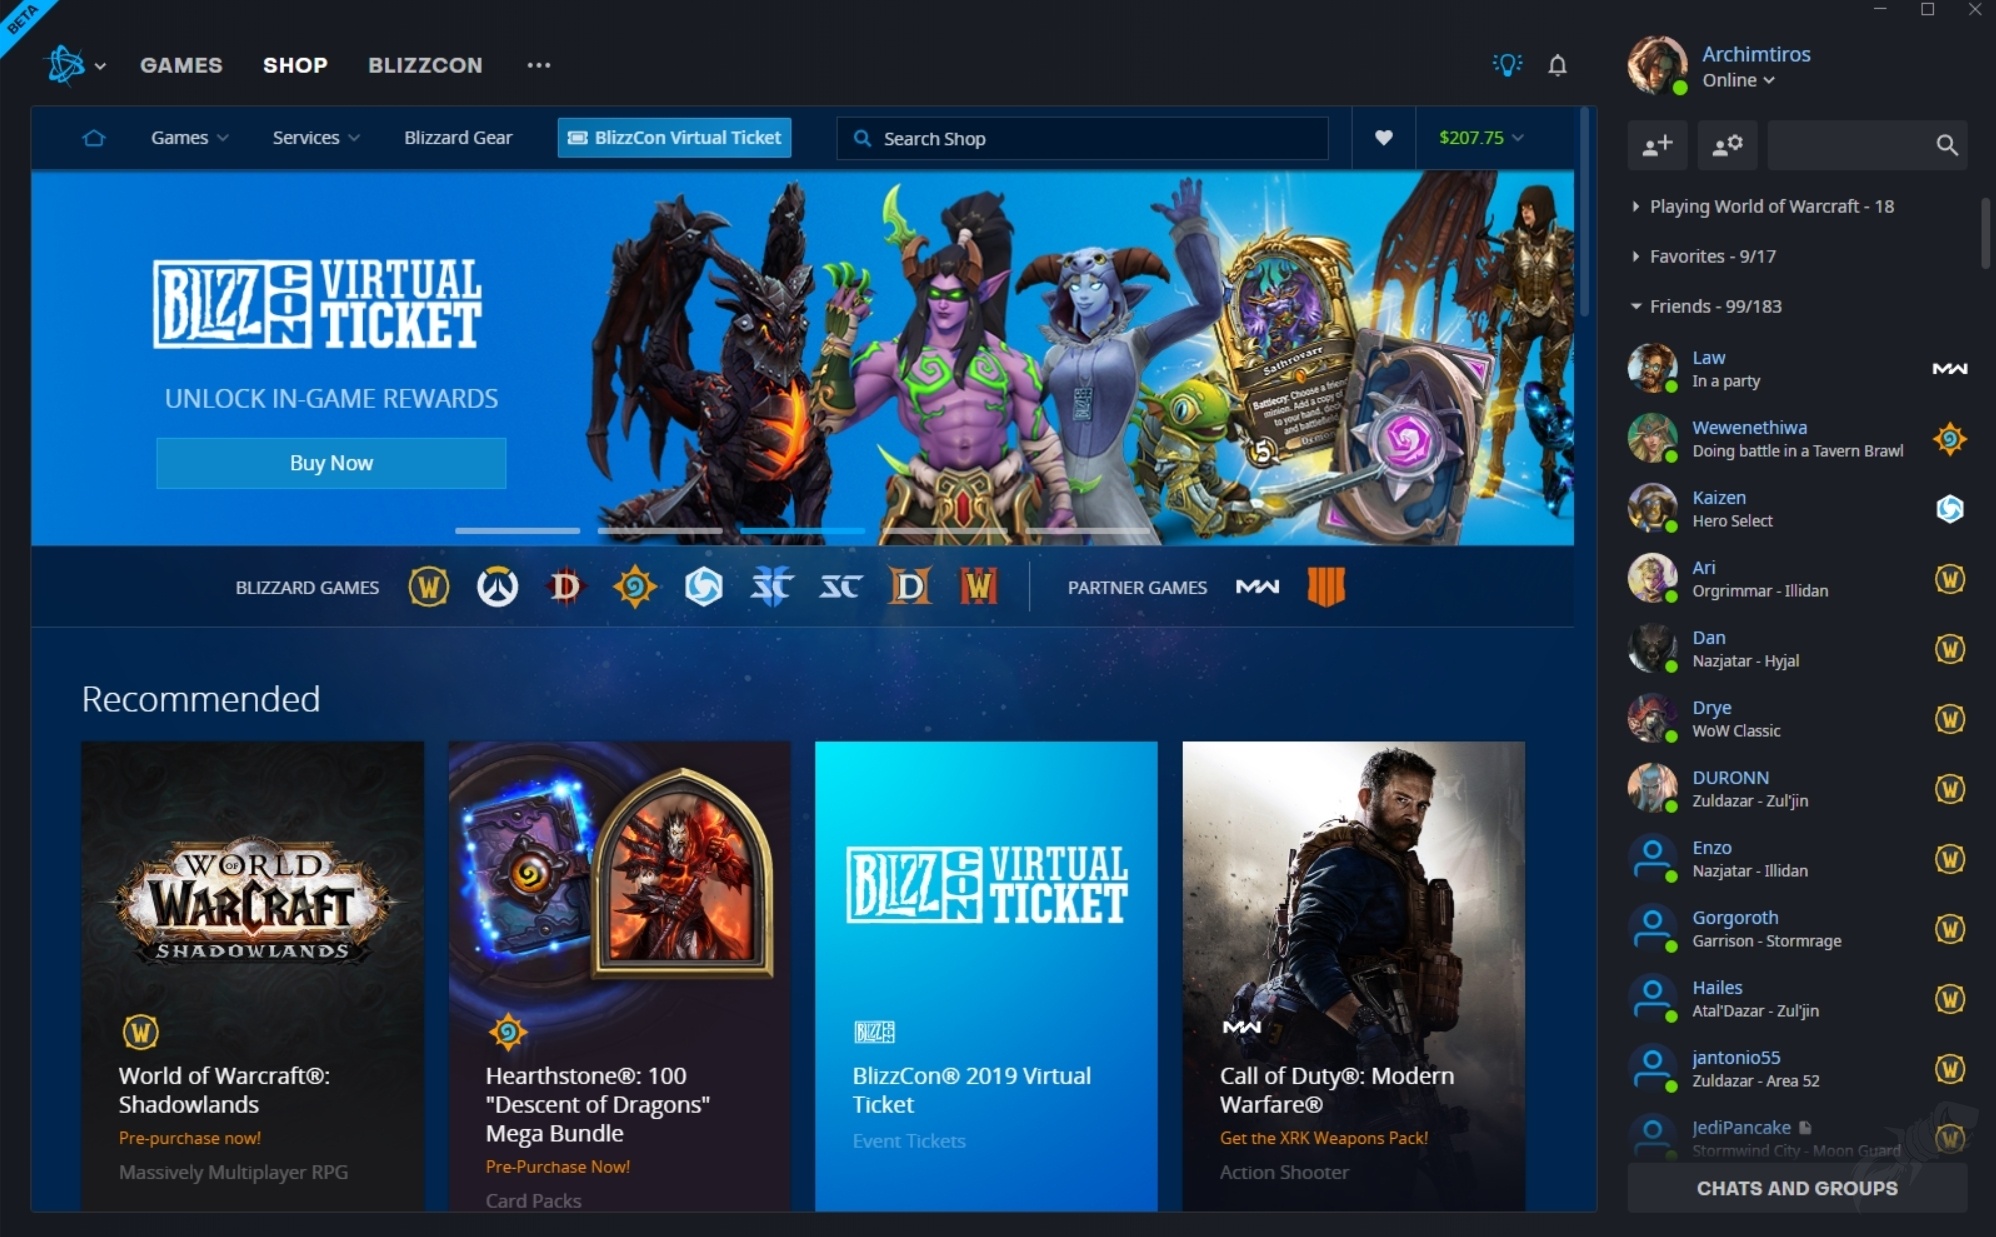Click Buy Now for BlizzCon Virtual Ticket

(x=328, y=462)
